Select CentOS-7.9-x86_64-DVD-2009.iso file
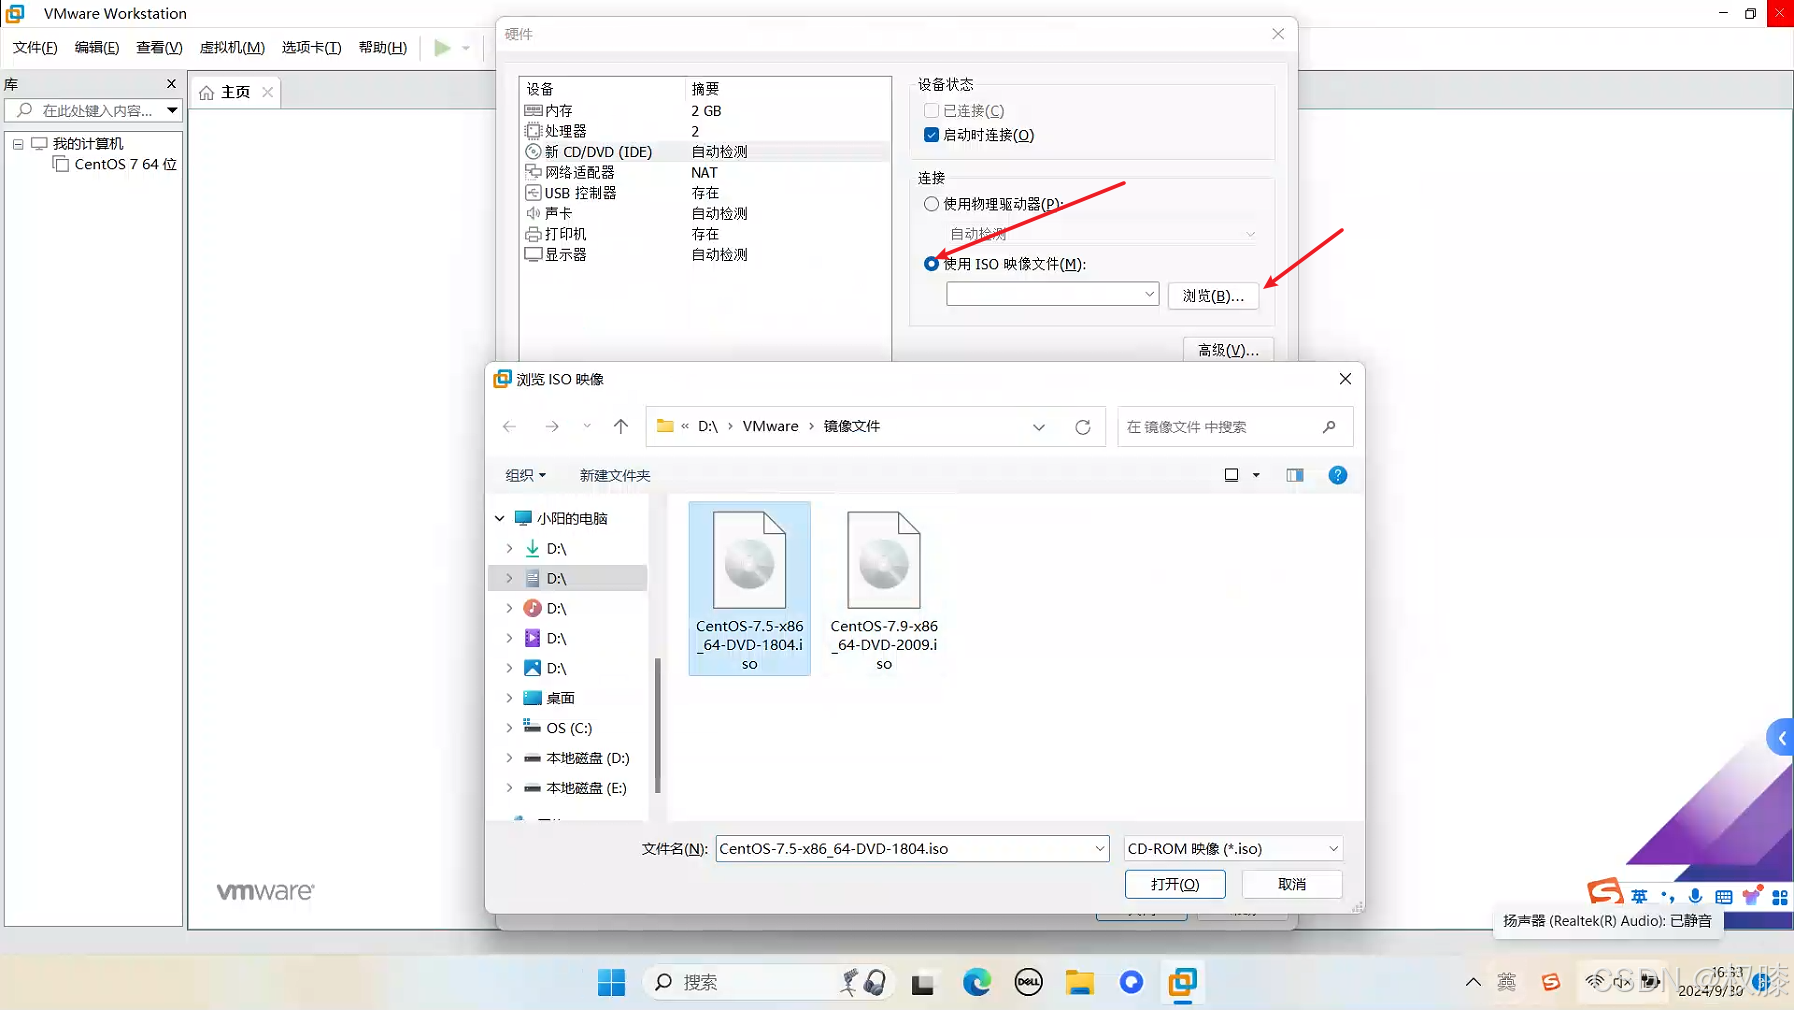 coord(884,588)
